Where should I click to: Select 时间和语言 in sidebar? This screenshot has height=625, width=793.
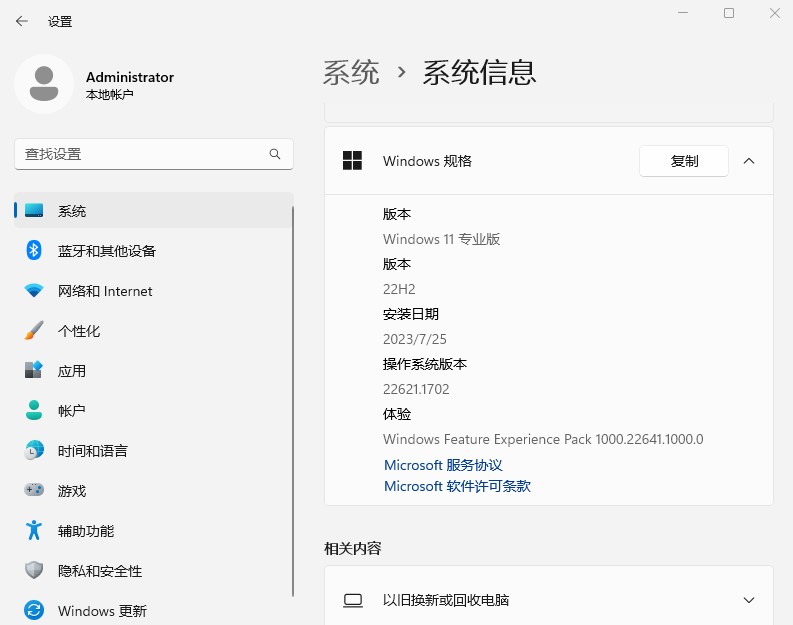[x=92, y=451]
